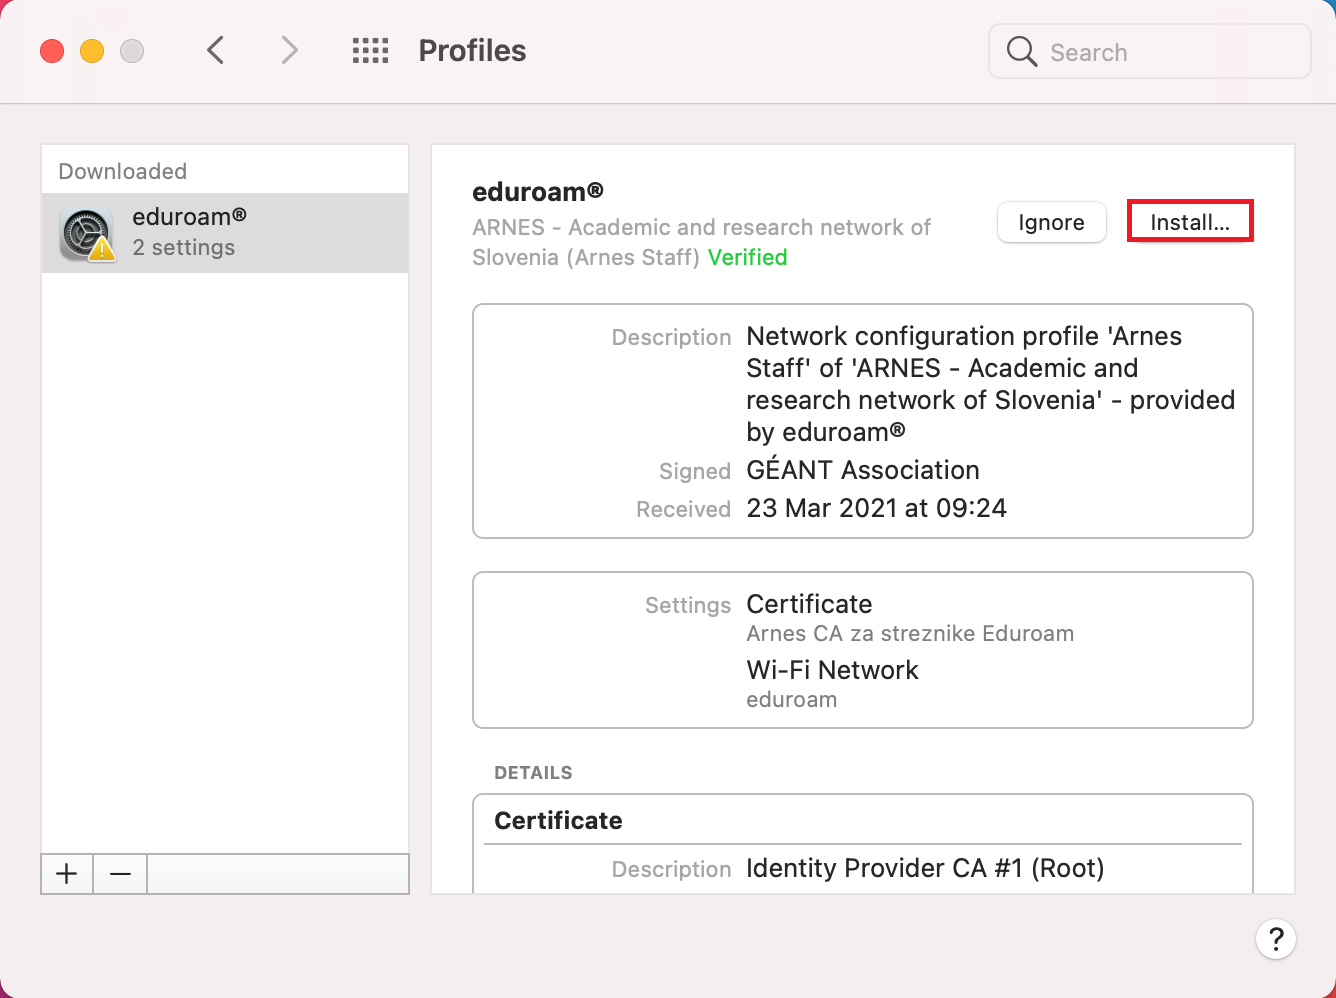The height and width of the screenshot is (998, 1336).
Task: Click the Ignore button
Action: 1051,222
